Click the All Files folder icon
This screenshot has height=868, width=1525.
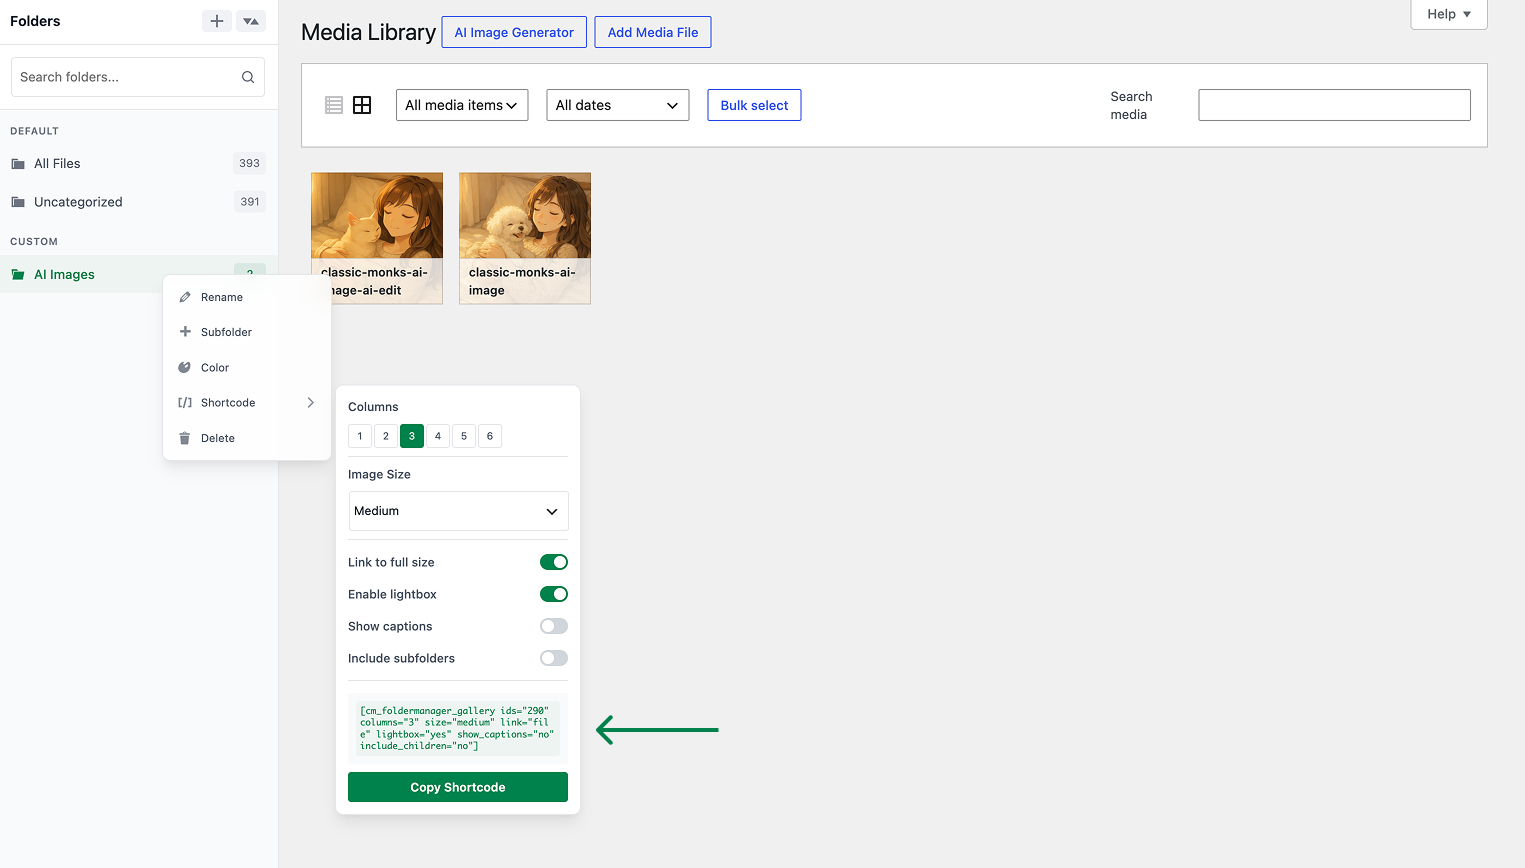18,164
